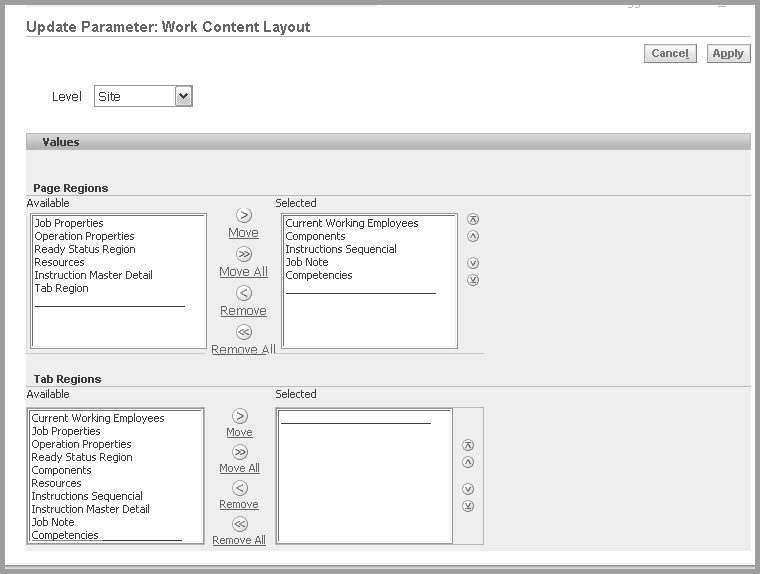
Task: Select Operation Properties in Tab Regions Available list
Action: pos(81,444)
